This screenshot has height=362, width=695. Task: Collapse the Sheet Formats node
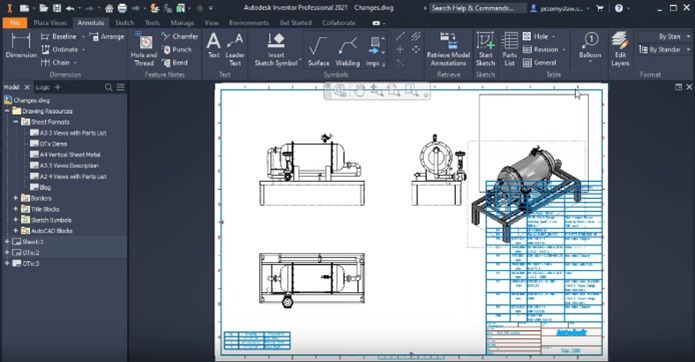coord(16,122)
